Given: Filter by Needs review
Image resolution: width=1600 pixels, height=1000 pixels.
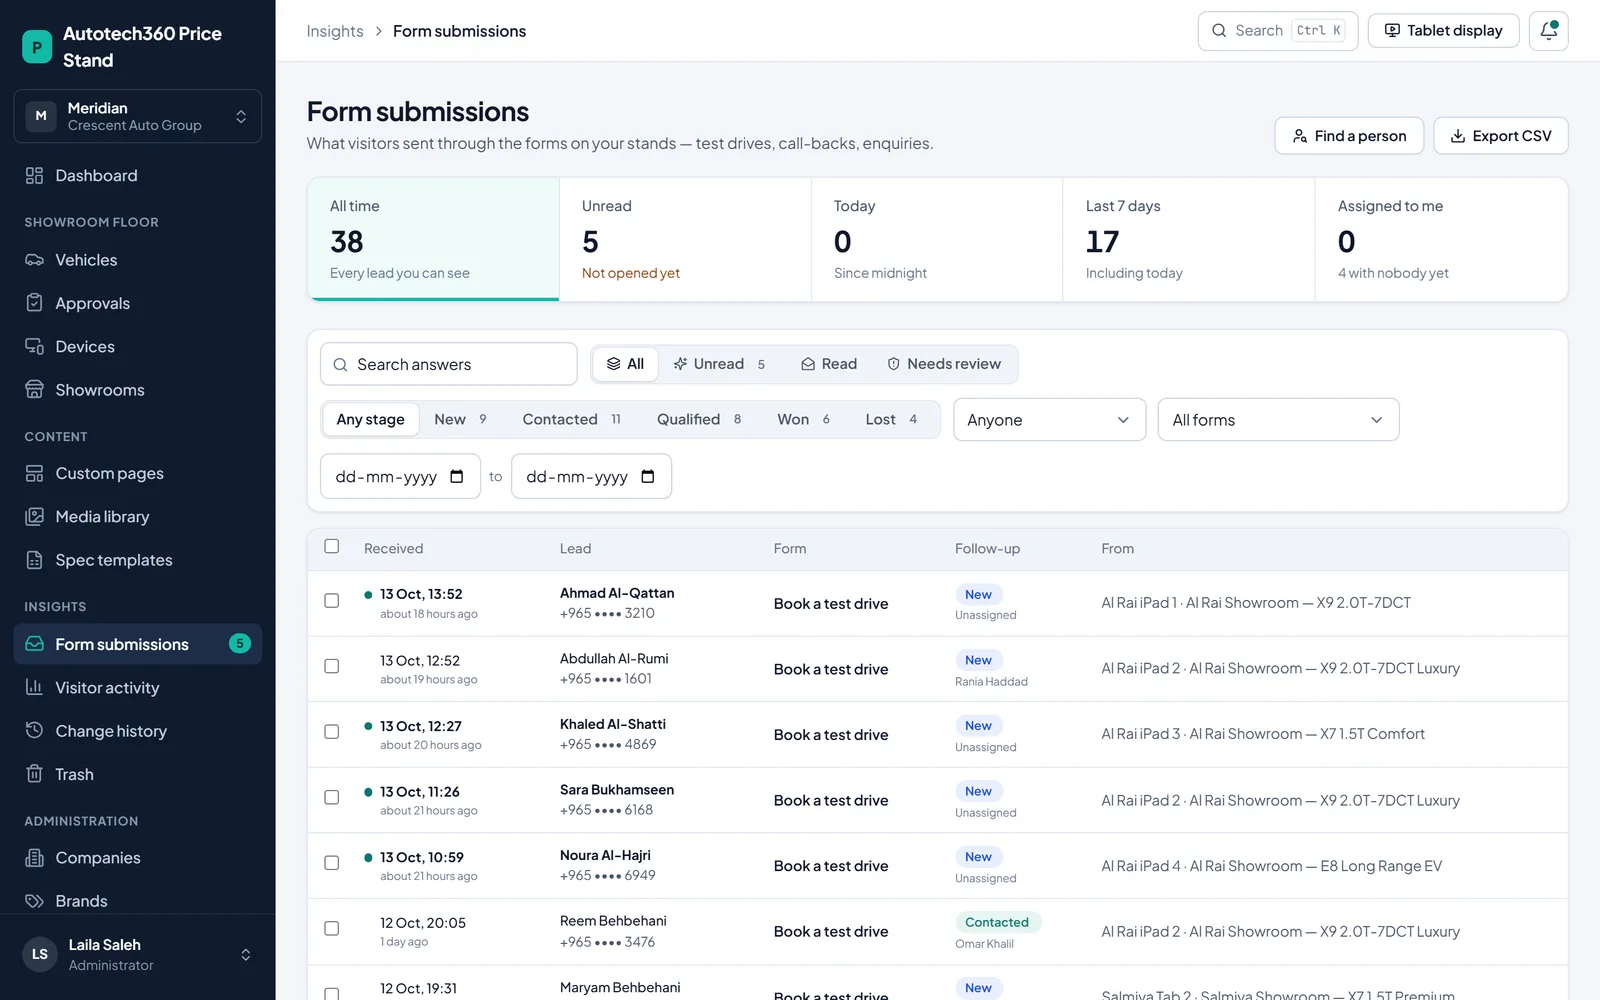Looking at the screenshot, I should click(944, 364).
